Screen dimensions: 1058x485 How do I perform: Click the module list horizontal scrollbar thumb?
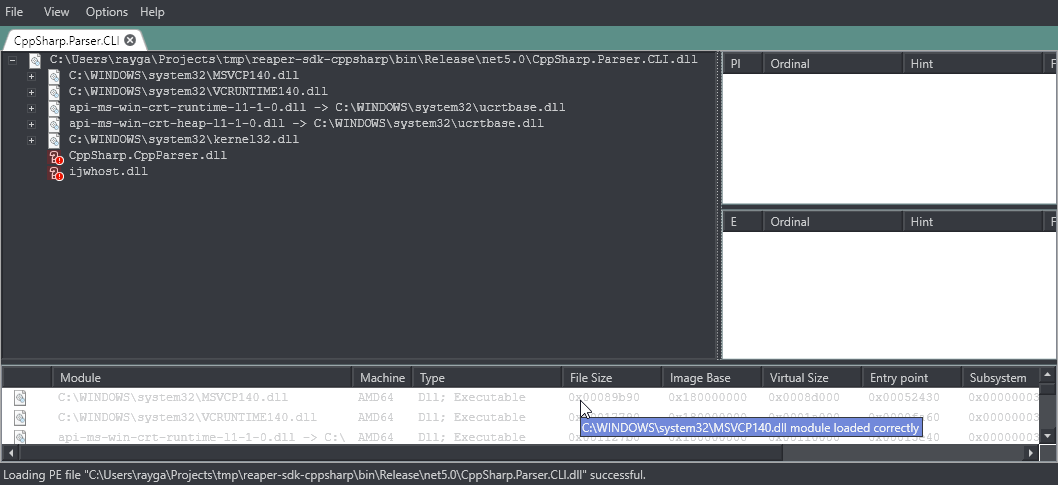(x=399, y=452)
